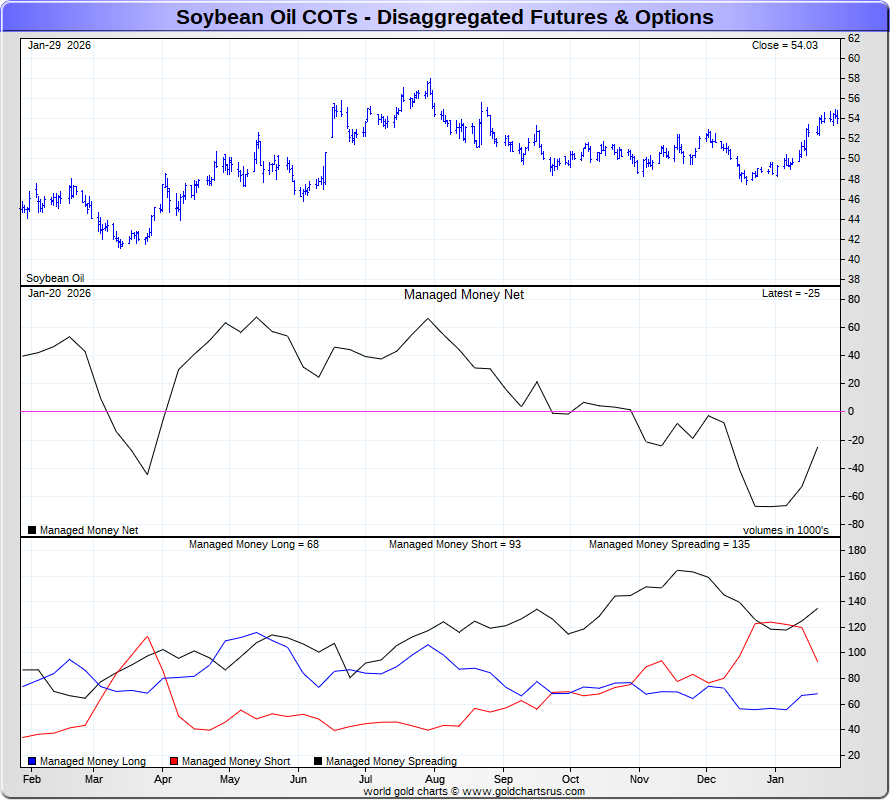Click the Managed Money Short legend text
This screenshot has width=890, height=800.
(x=236, y=762)
